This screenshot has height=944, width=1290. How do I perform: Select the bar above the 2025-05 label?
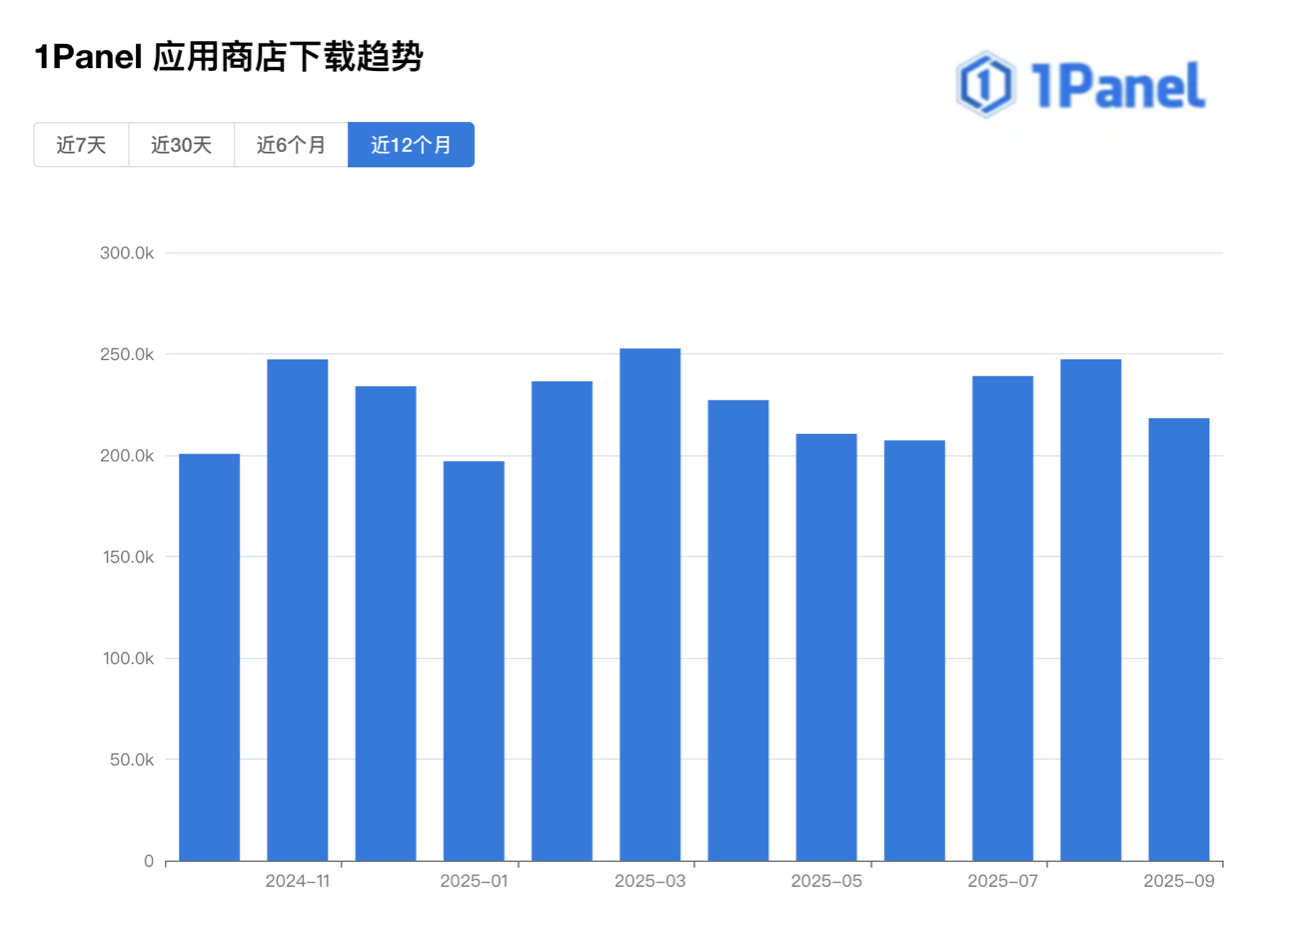pos(826,647)
